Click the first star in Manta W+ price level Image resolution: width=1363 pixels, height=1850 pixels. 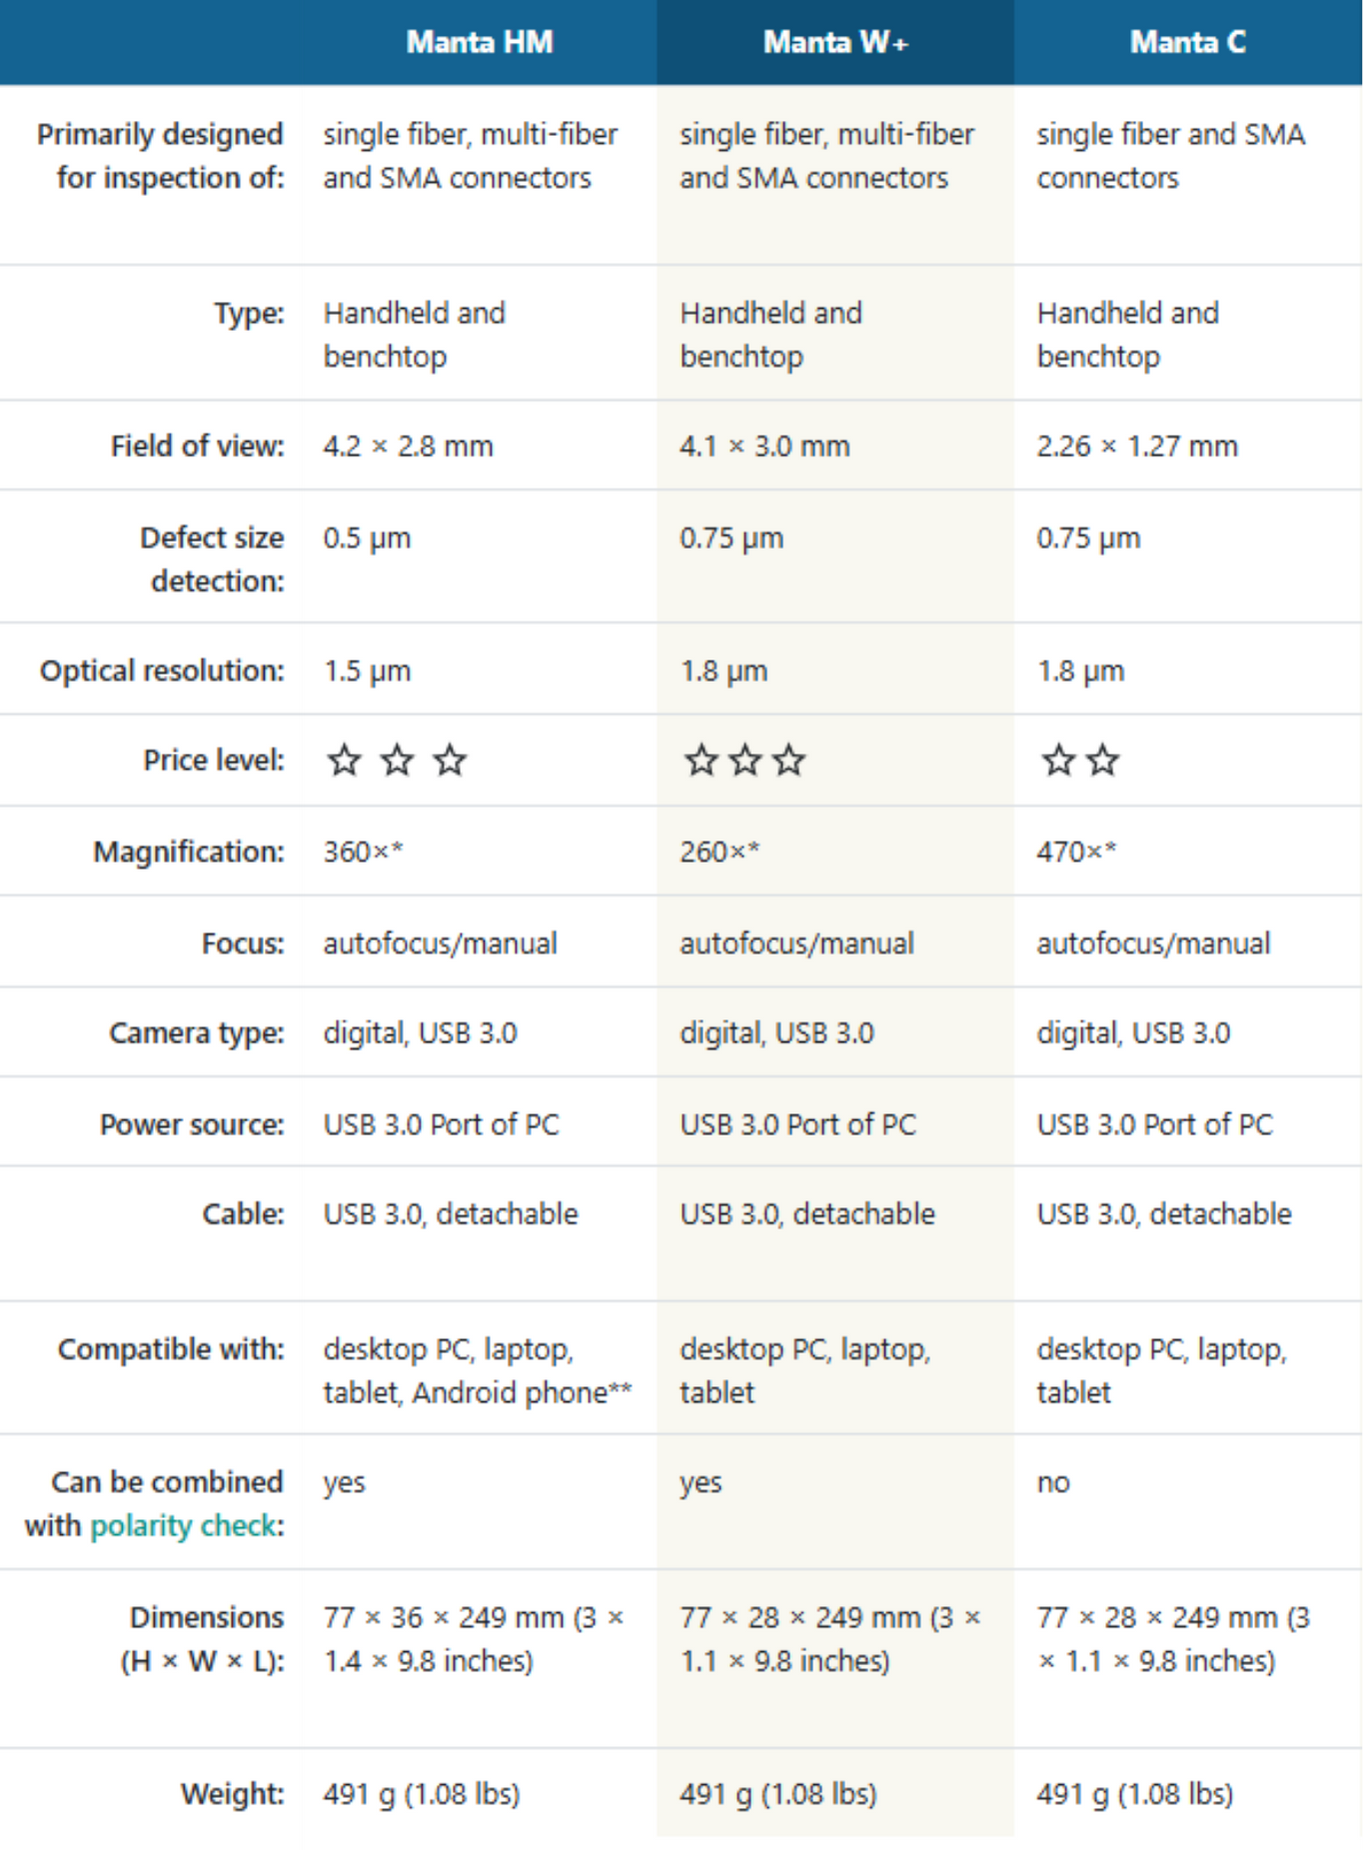pyautogui.click(x=701, y=761)
